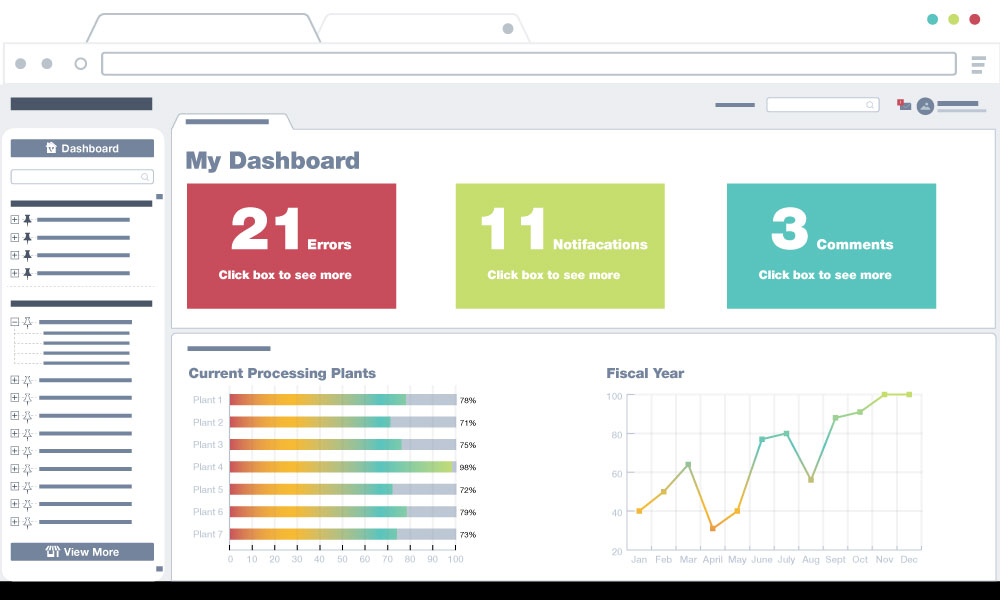Click the magnifier icon in the sidebar search box

coord(145,177)
